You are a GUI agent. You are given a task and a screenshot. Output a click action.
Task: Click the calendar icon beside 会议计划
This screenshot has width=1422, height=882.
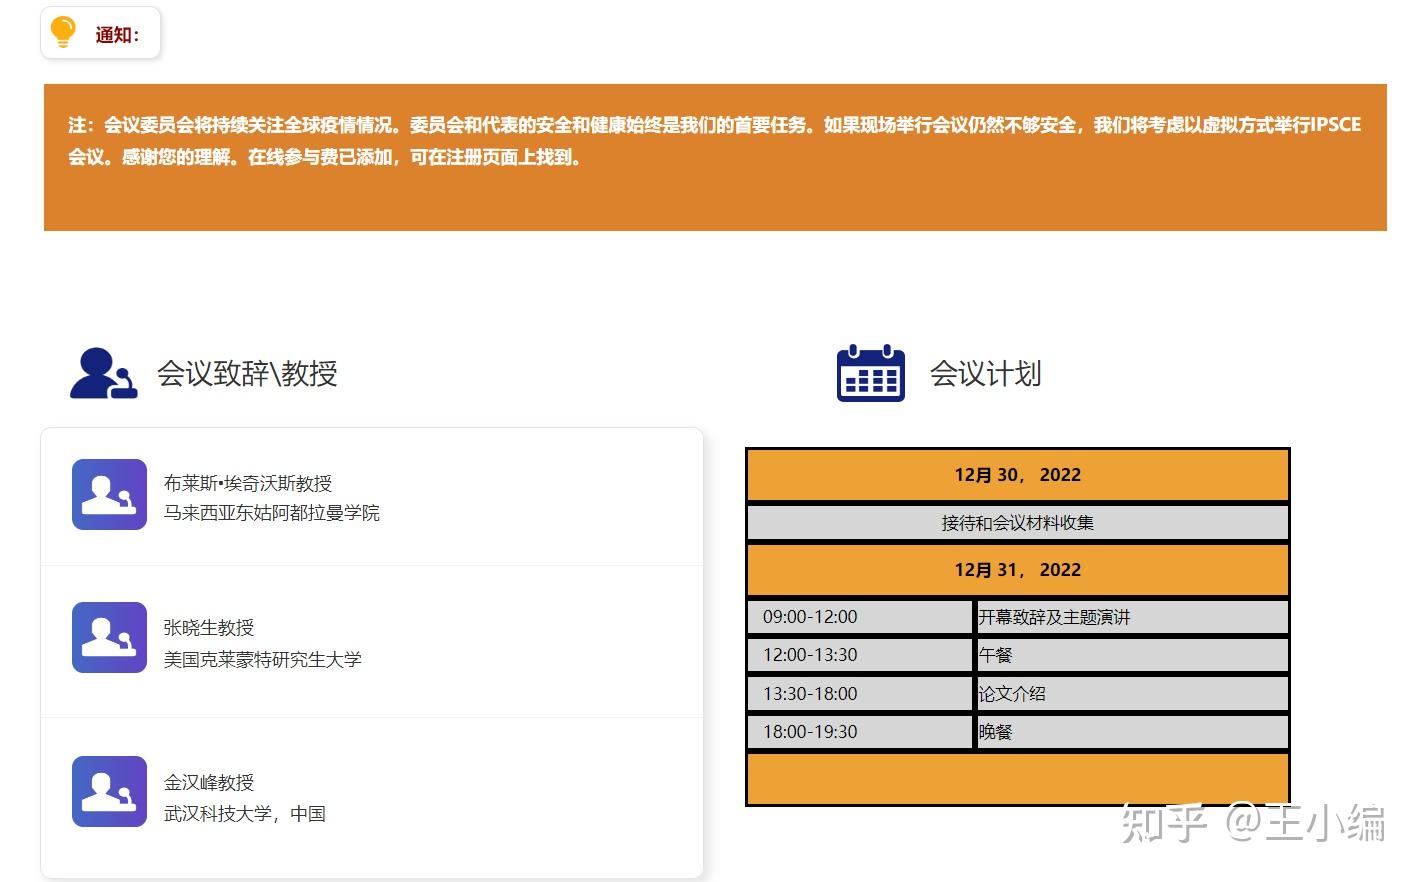(869, 374)
